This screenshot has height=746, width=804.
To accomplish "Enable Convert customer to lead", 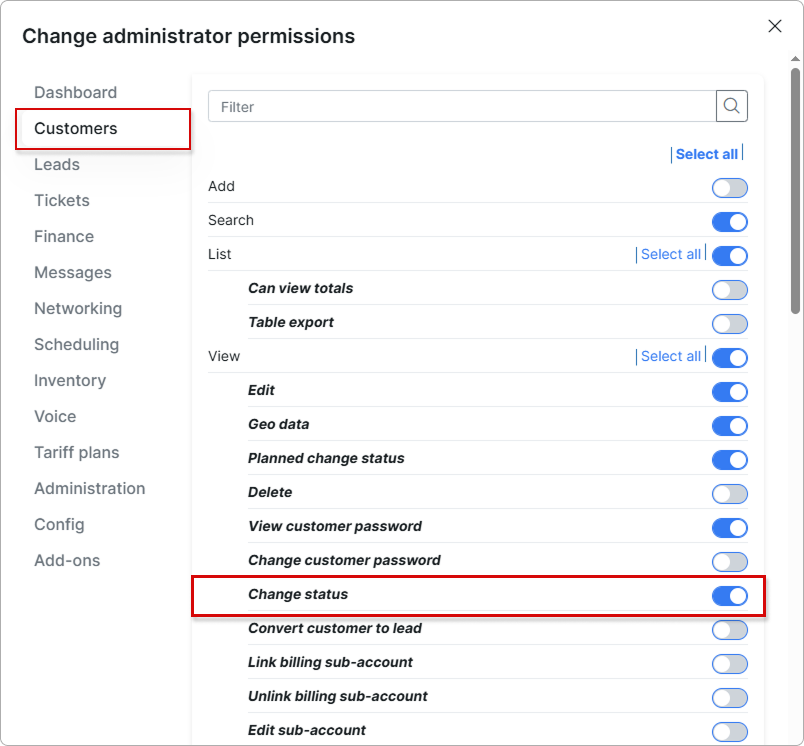I will click(730, 630).
